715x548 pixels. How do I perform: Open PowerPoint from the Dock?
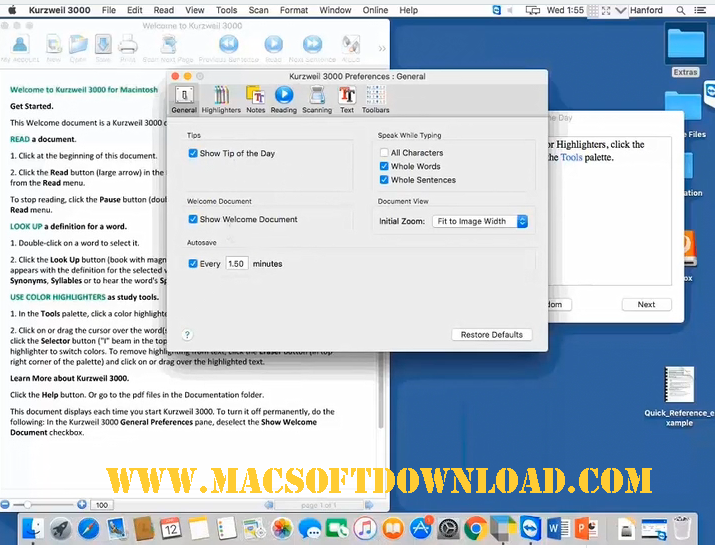[585, 529]
